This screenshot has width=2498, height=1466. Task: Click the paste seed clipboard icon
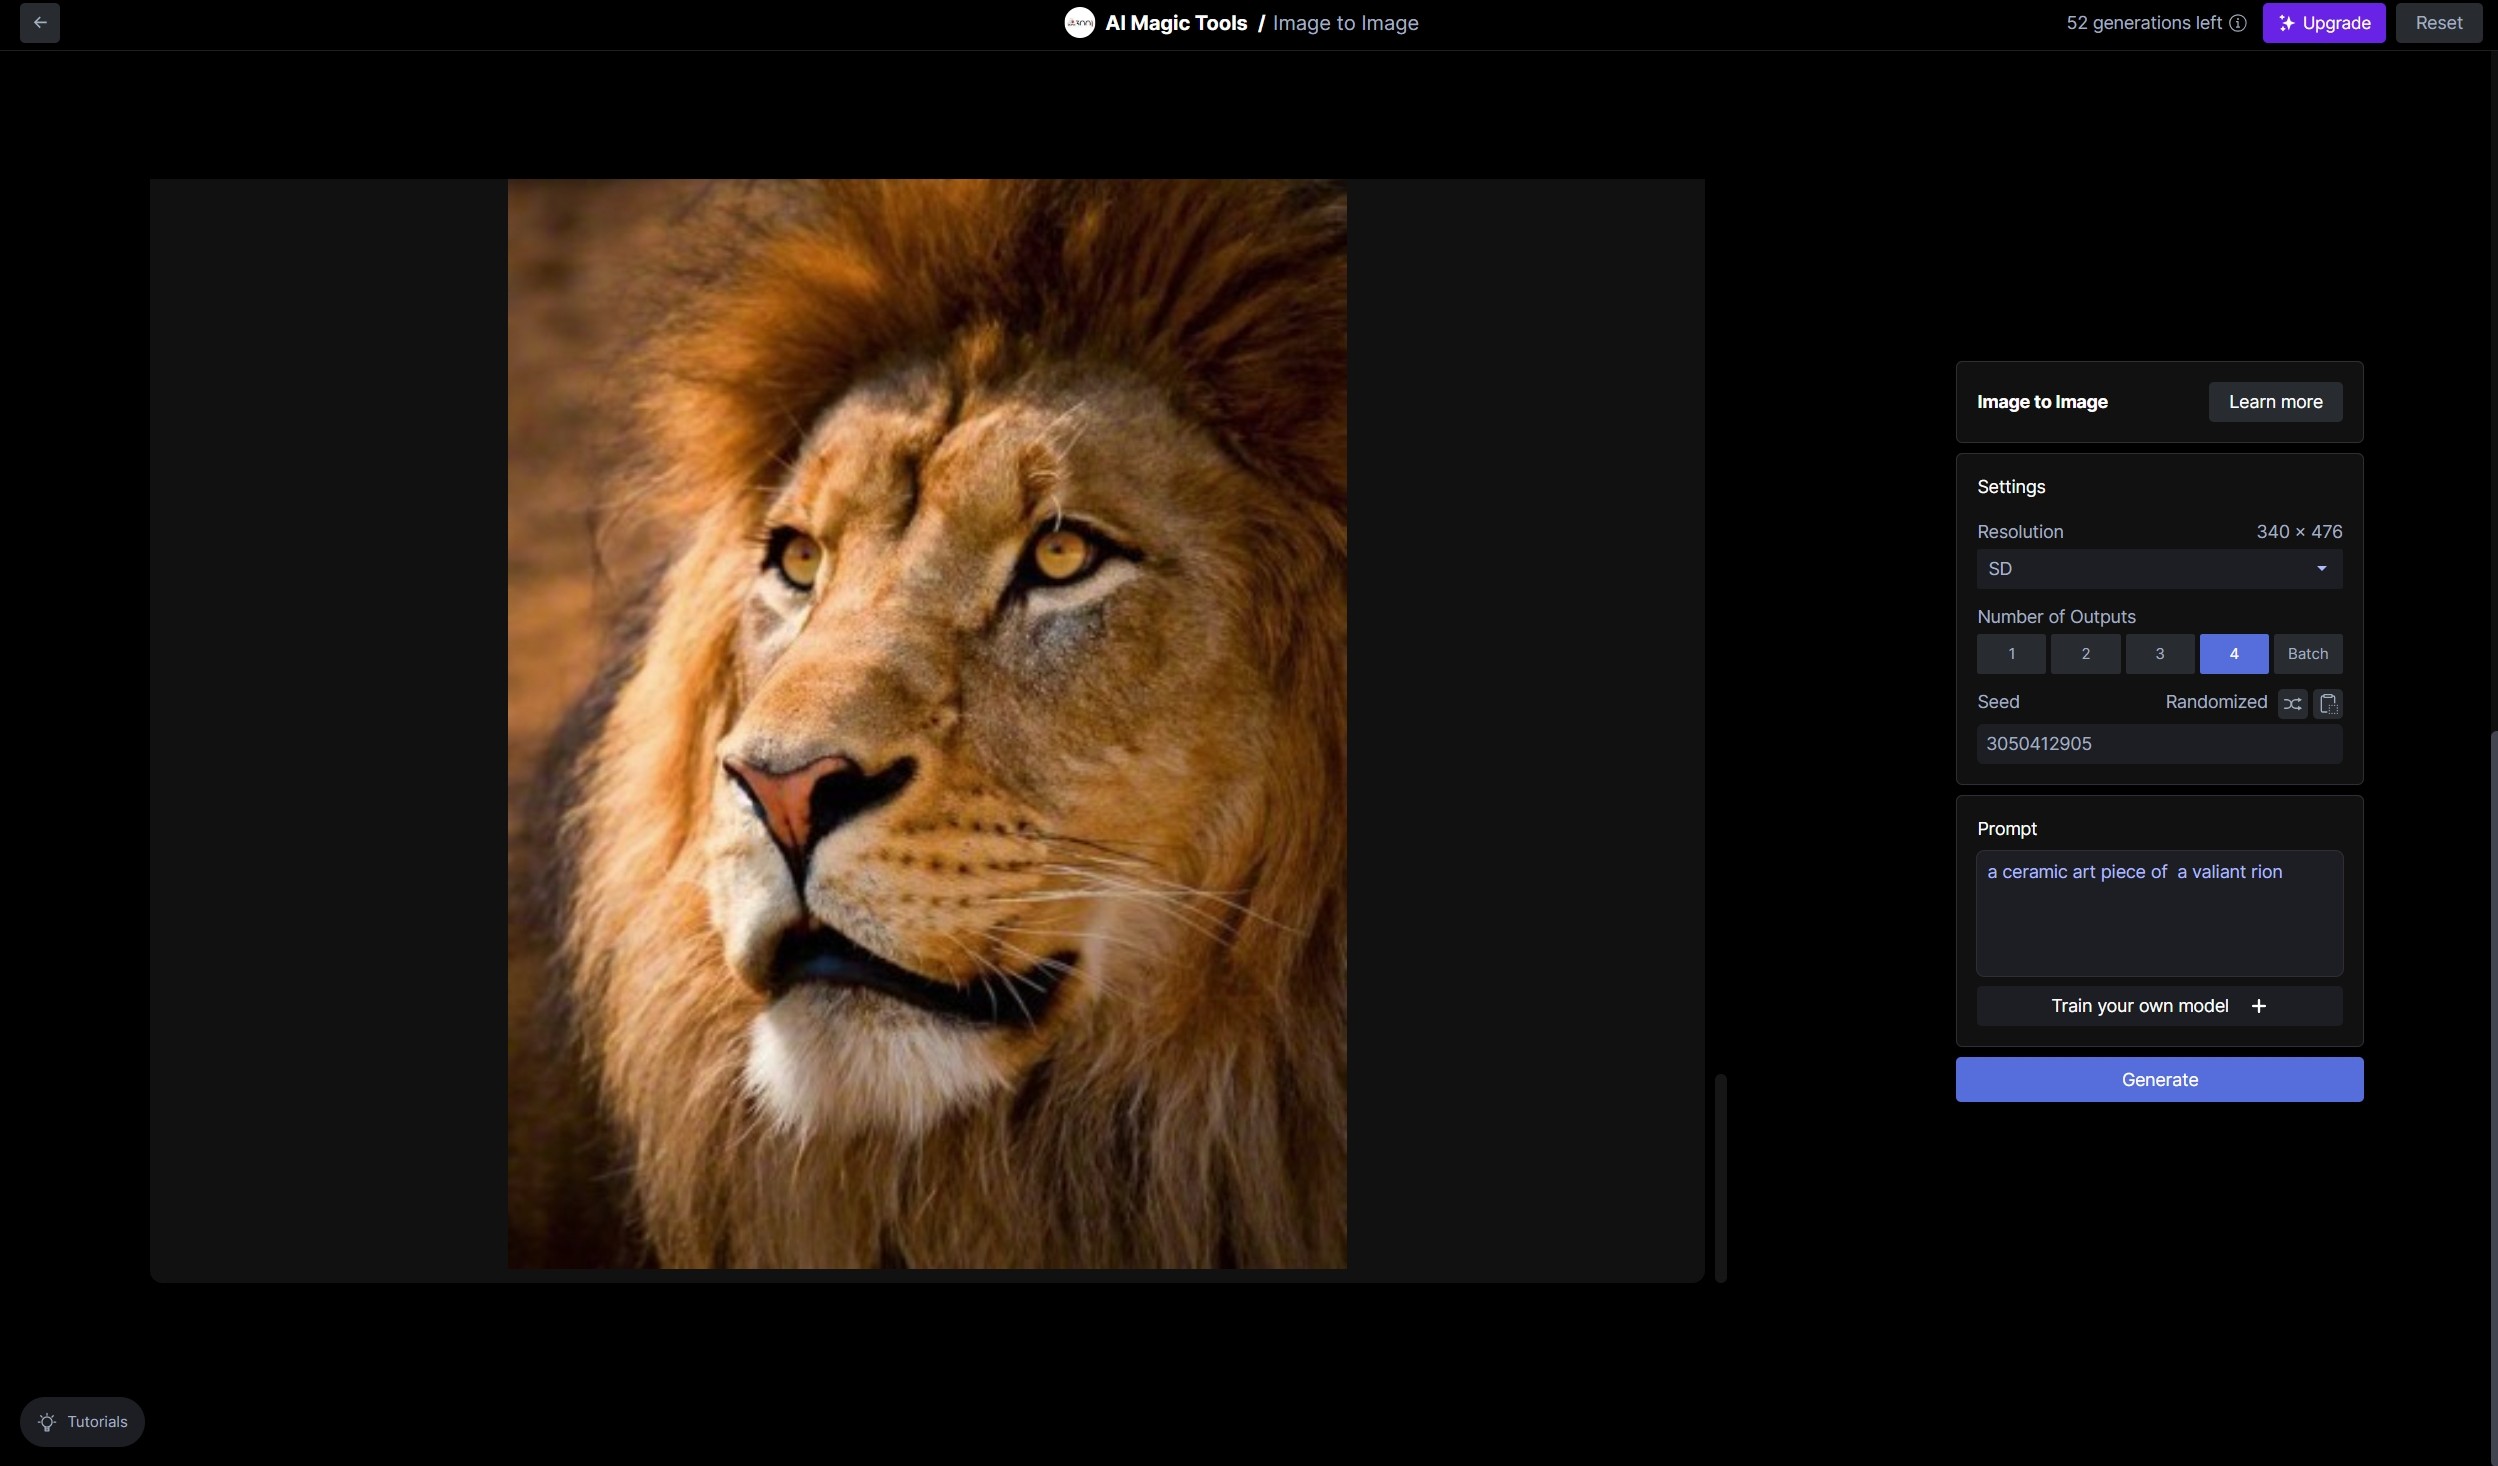pyautogui.click(x=2327, y=704)
